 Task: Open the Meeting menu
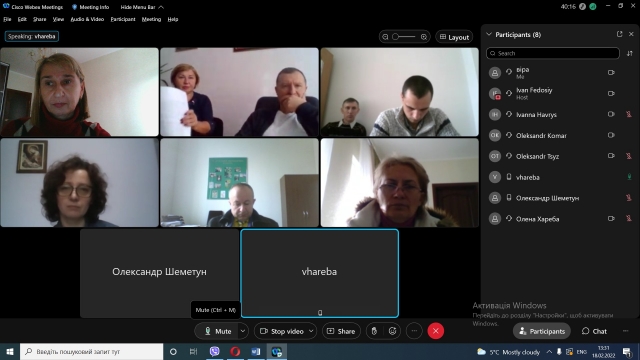[x=151, y=19]
